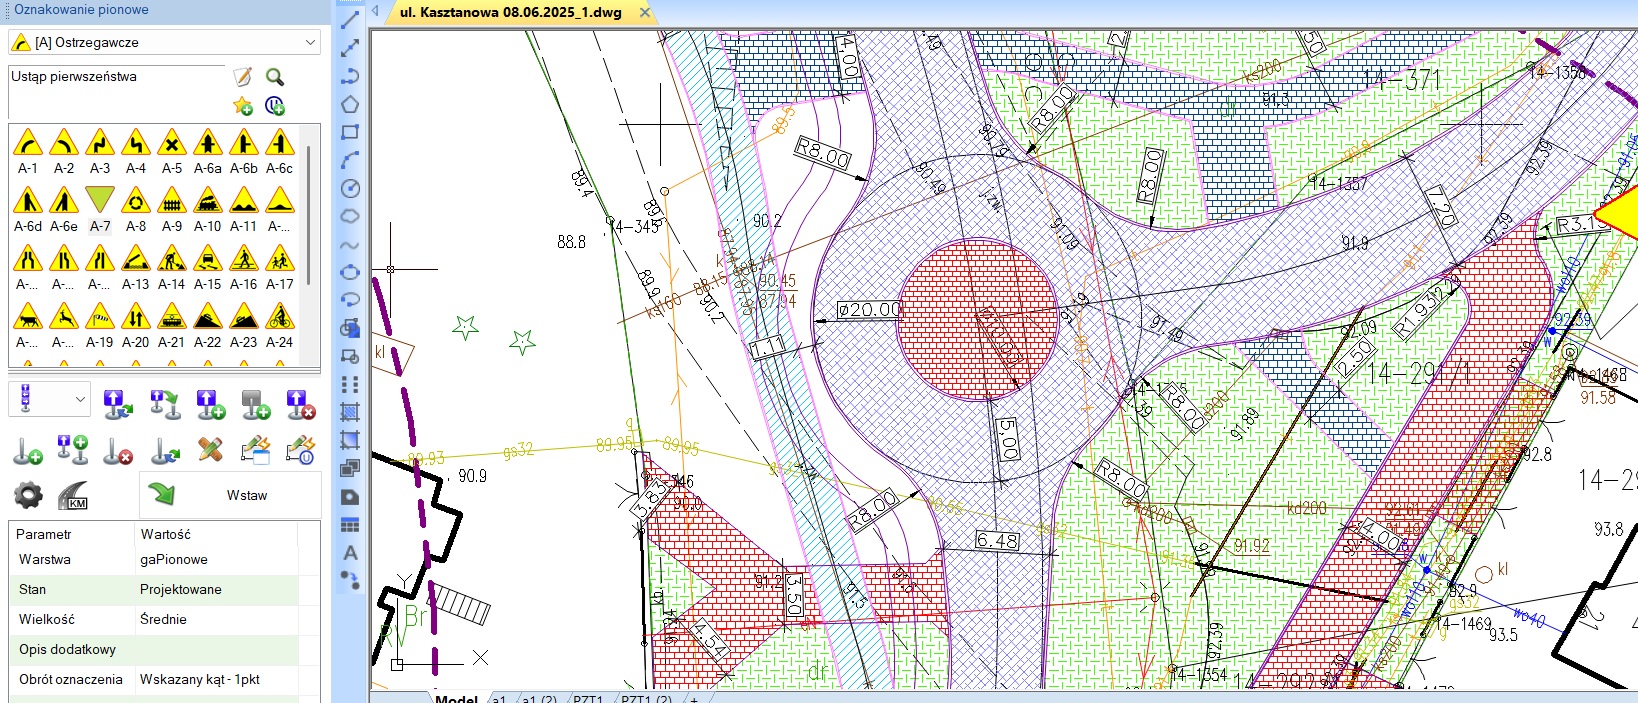Viewport: 1638px width, 703px height.
Task: Select the Line drawing tool
Action: pos(350,20)
